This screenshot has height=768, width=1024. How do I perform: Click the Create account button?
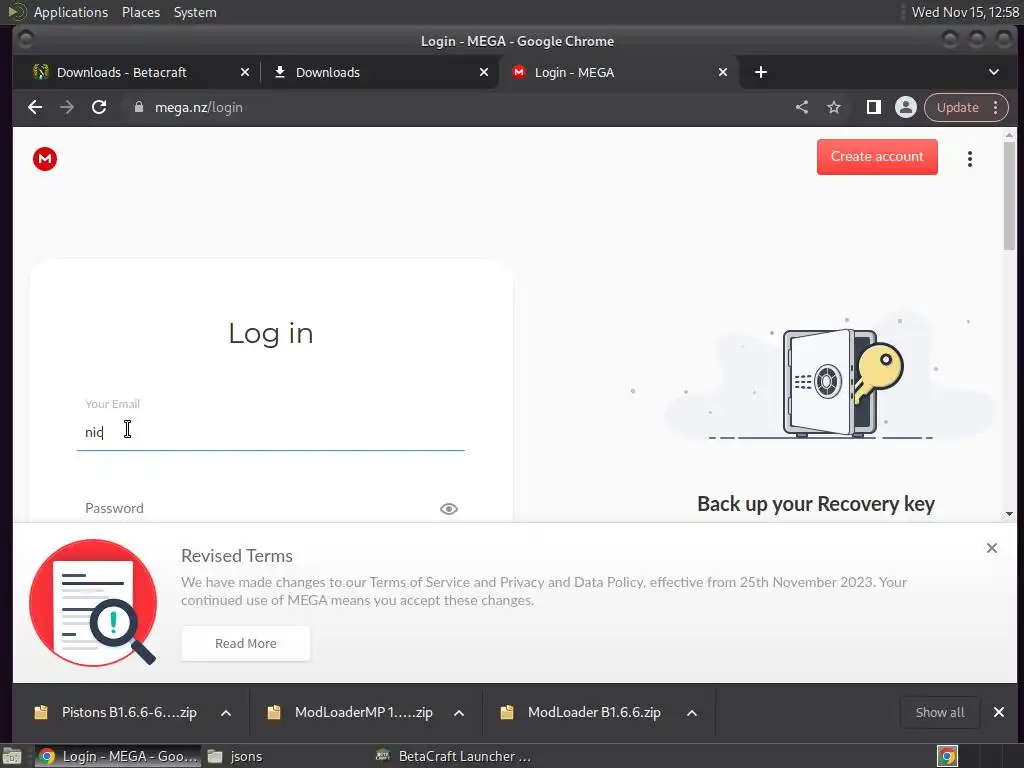877,157
